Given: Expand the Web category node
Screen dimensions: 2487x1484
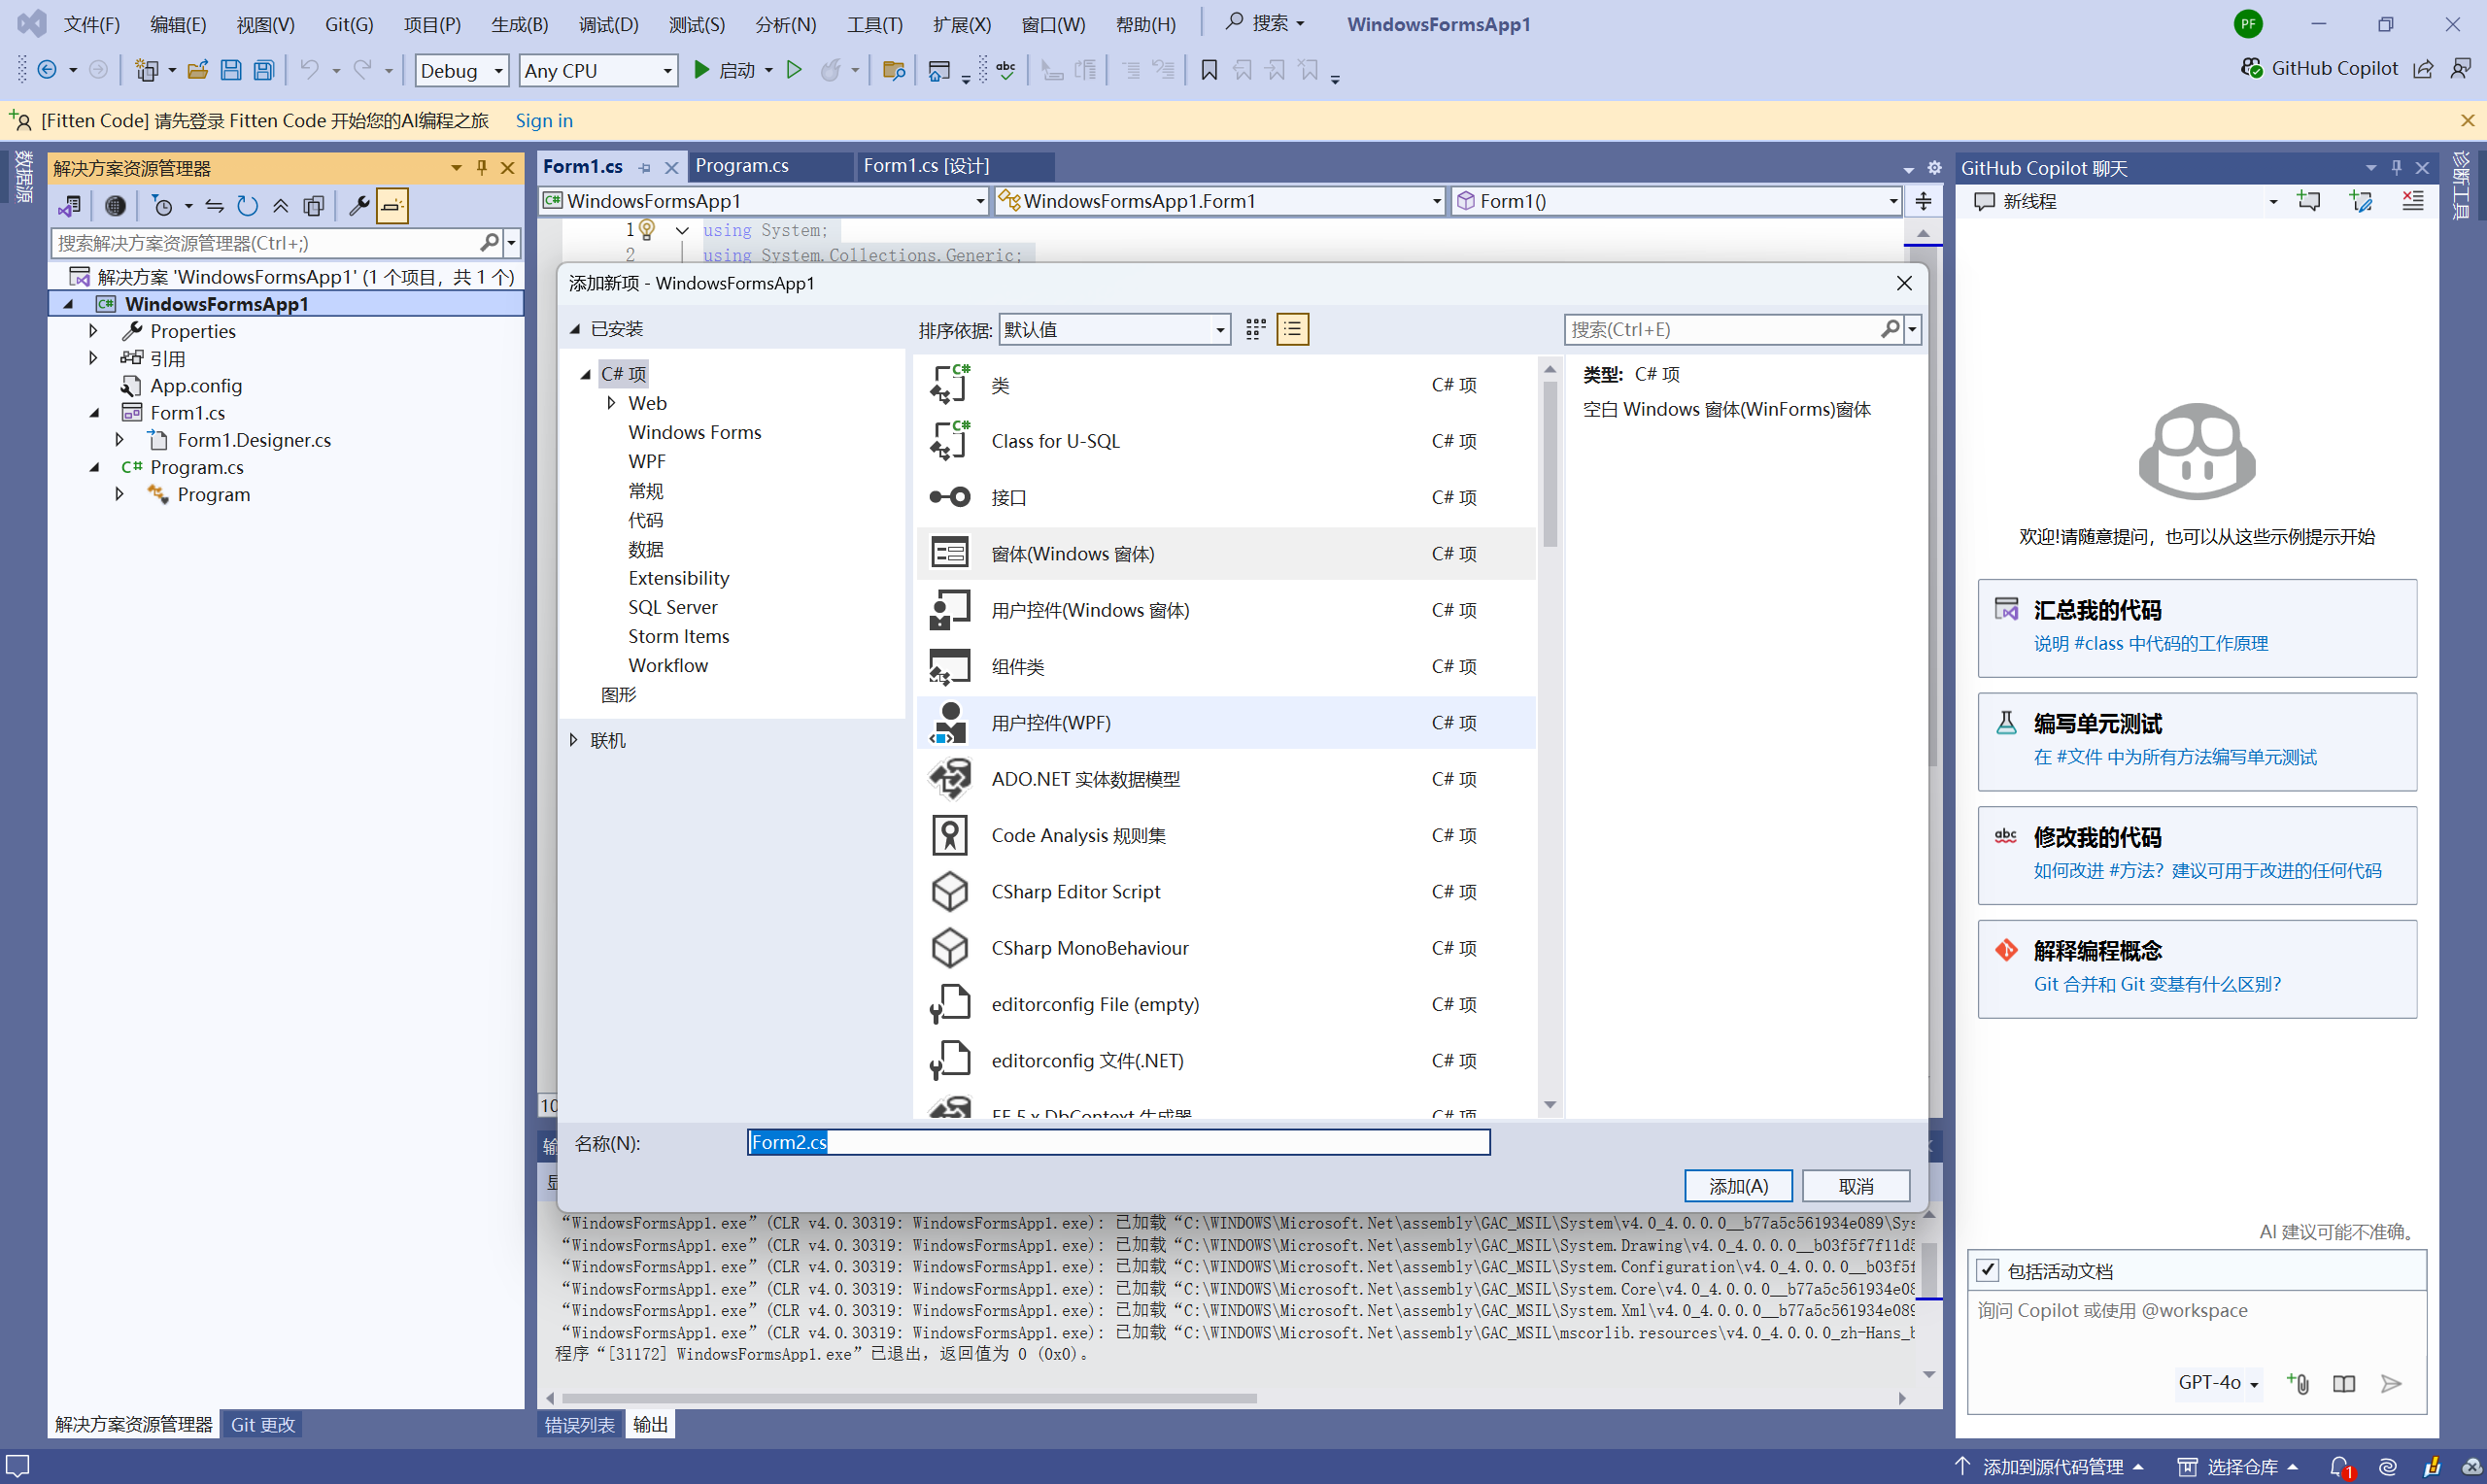Looking at the screenshot, I should coord(611,403).
